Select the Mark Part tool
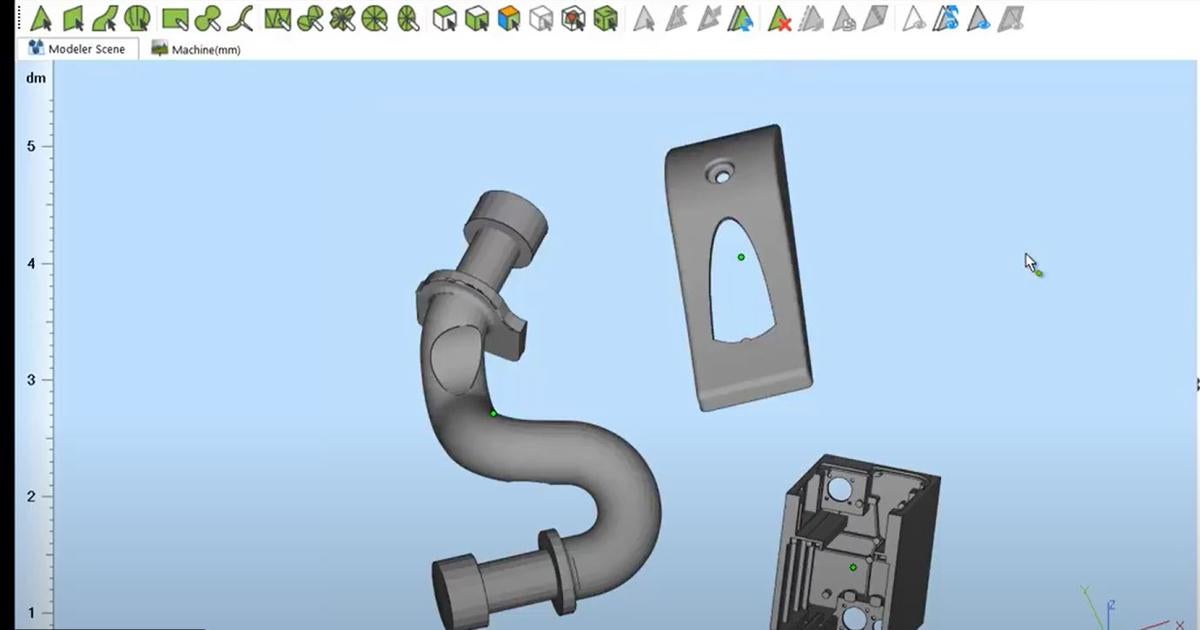The height and width of the screenshot is (630, 1200). (x=138, y=17)
